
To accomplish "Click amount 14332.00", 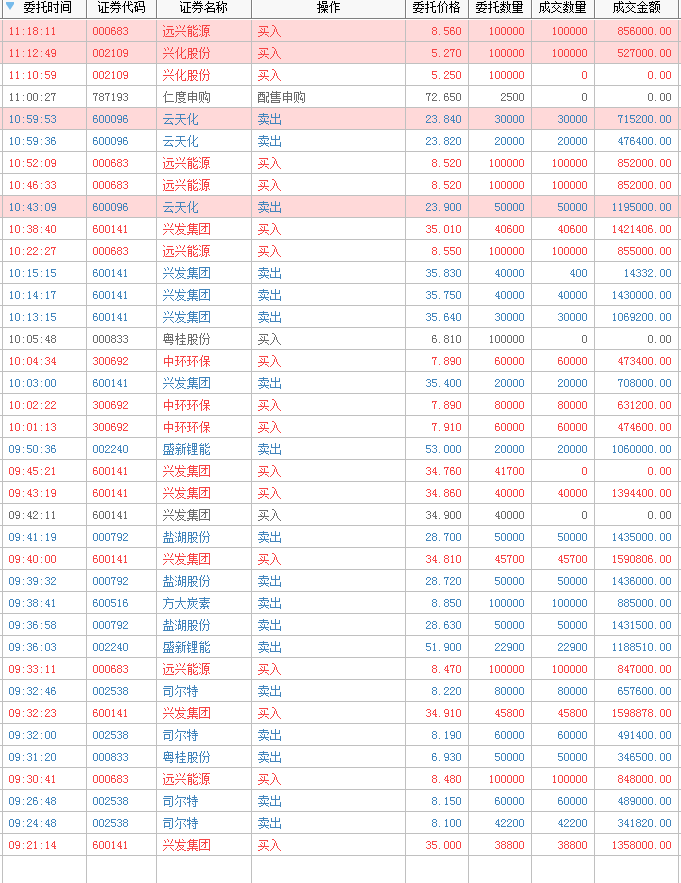I will tap(647, 273).
